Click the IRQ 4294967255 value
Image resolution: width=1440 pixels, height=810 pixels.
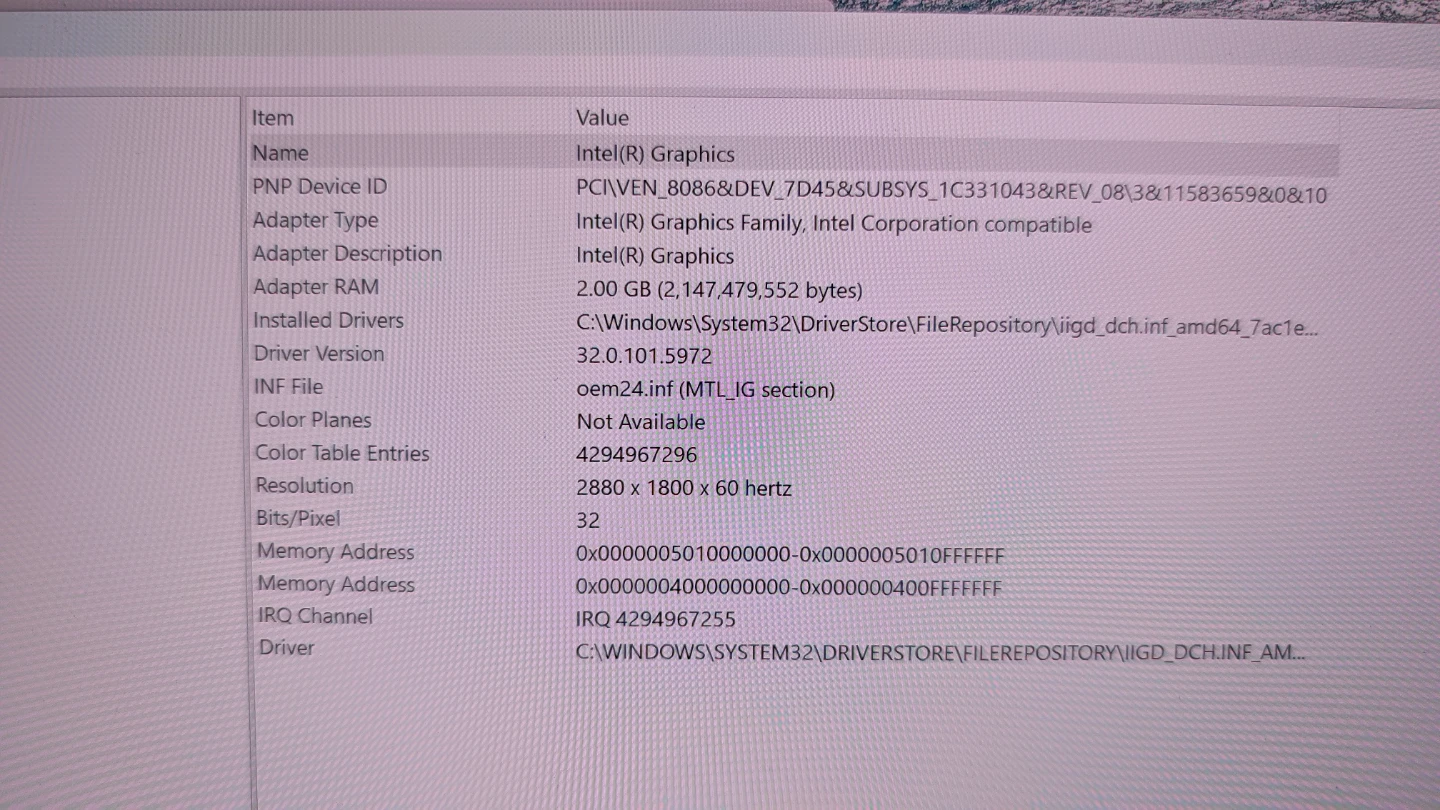coord(656,620)
